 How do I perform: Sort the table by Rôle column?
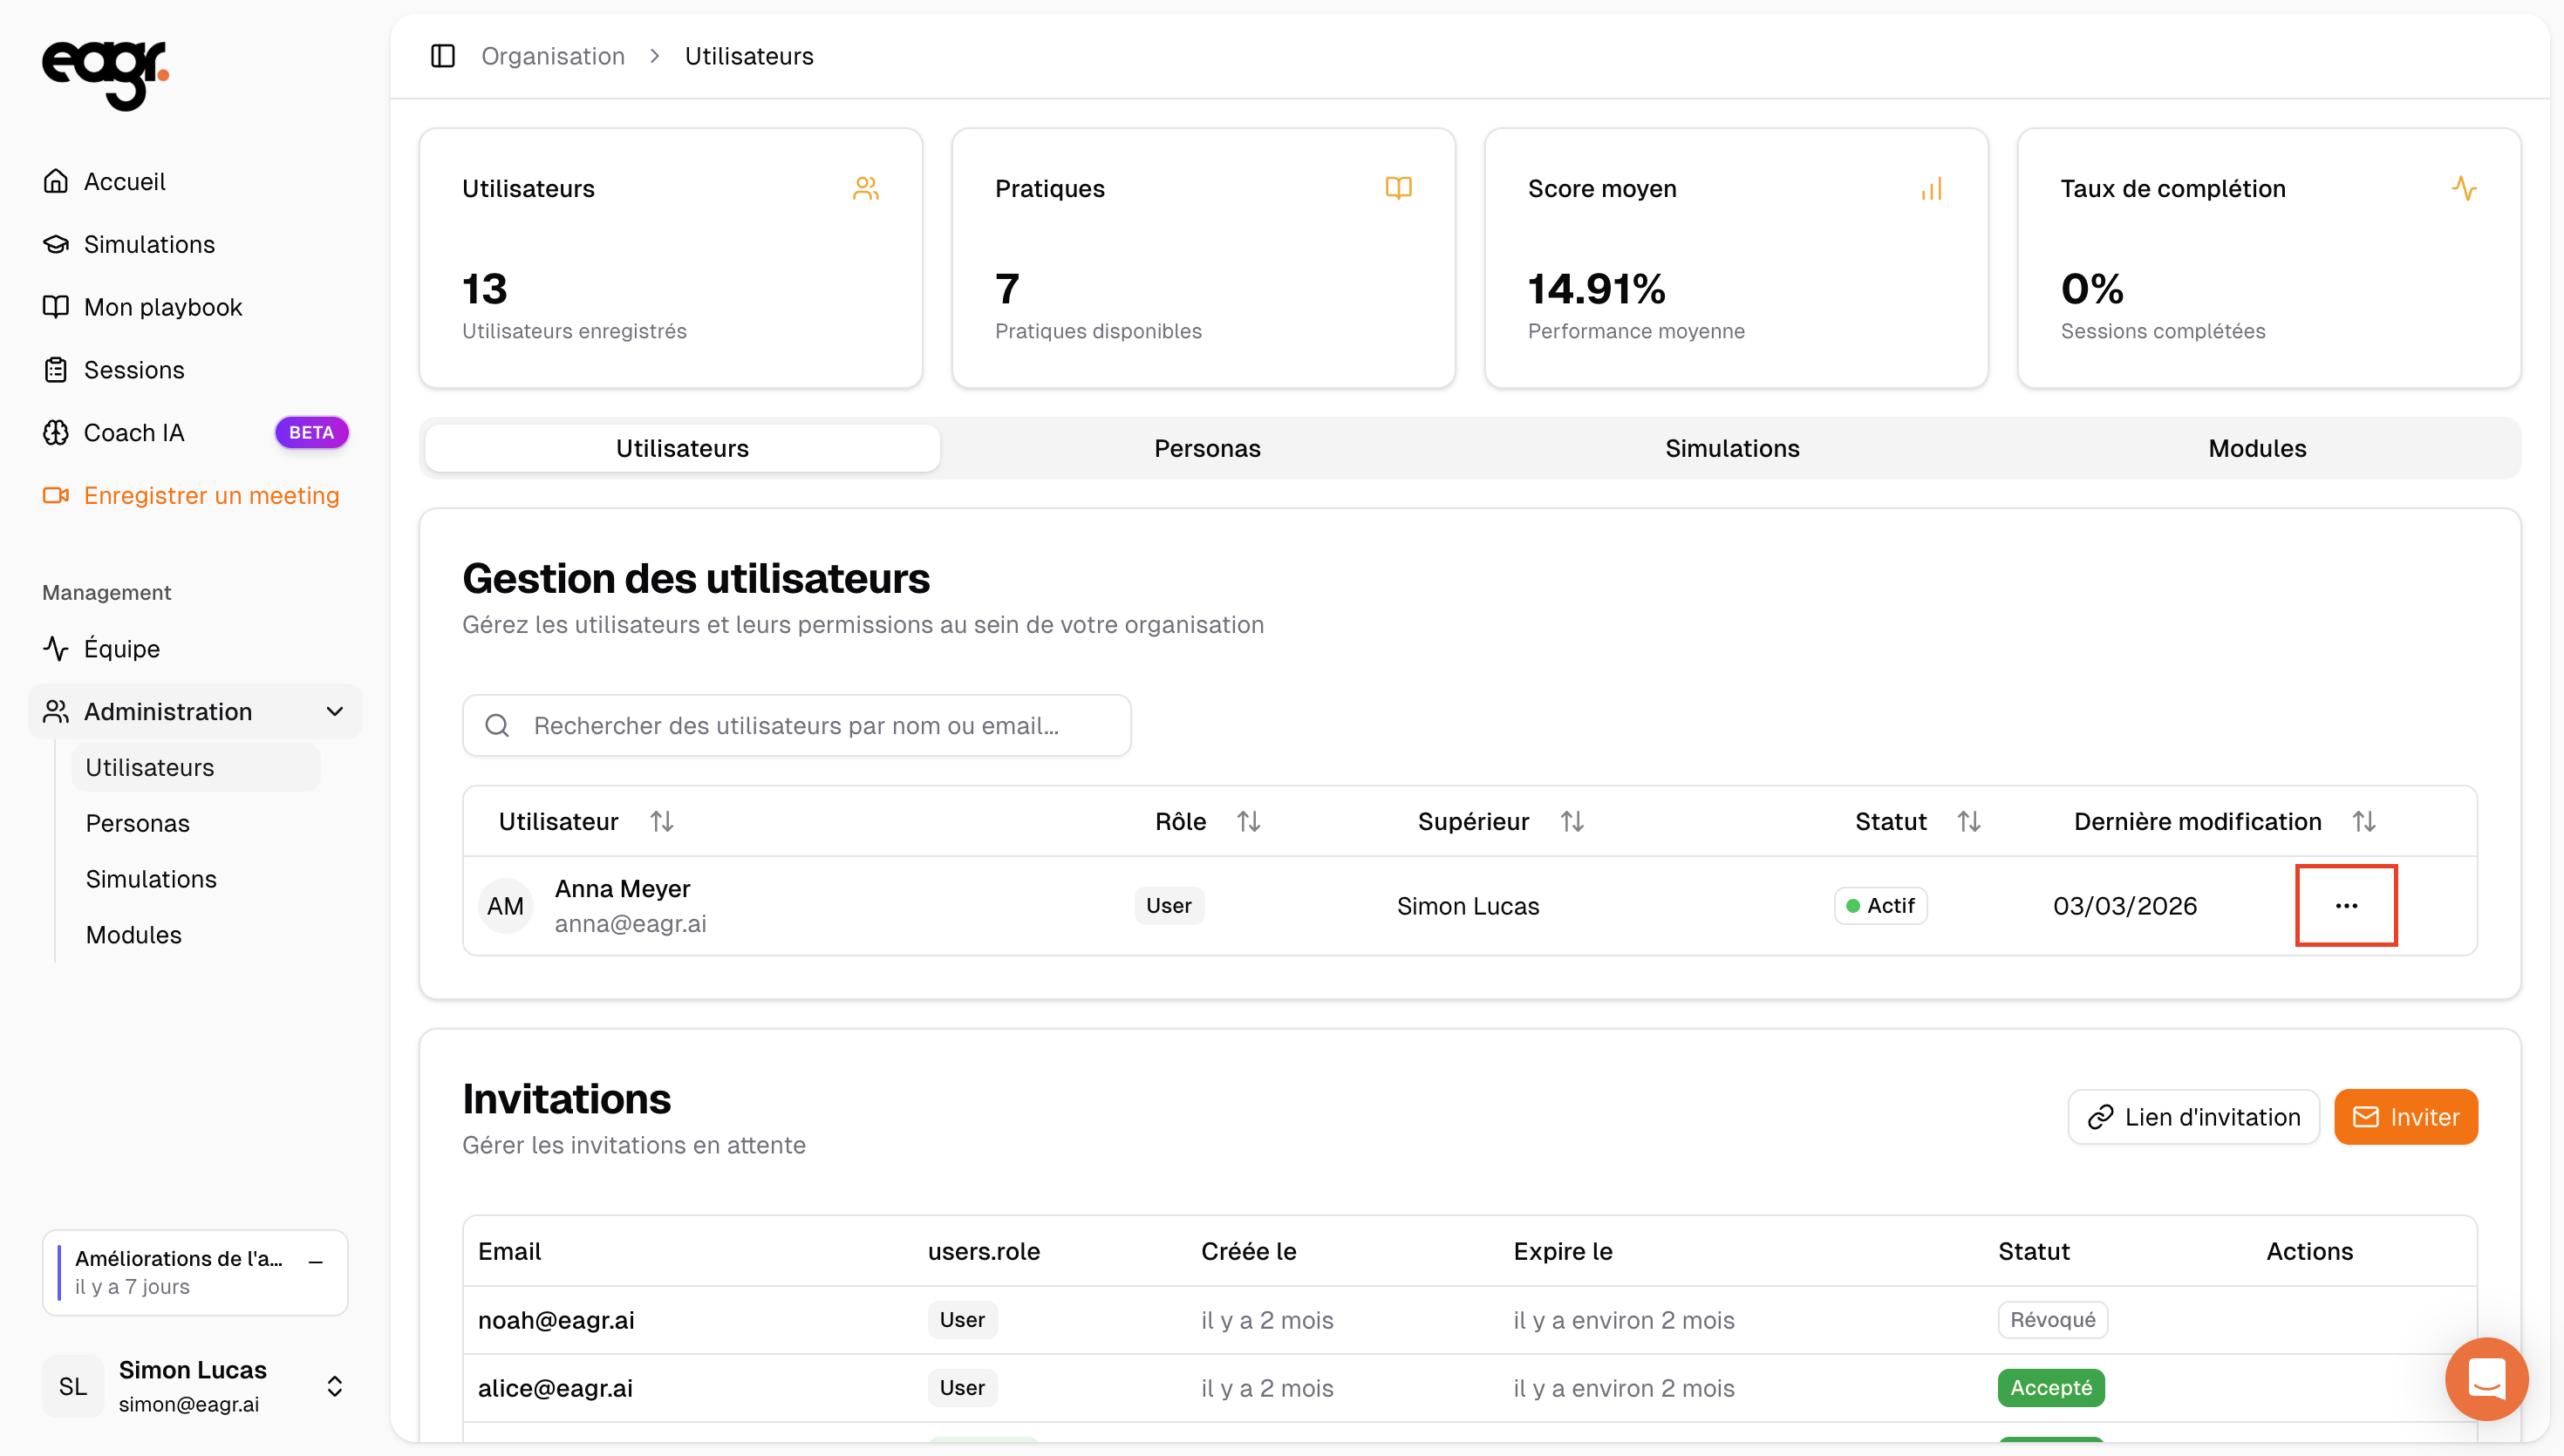click(x=1247, y=821)
